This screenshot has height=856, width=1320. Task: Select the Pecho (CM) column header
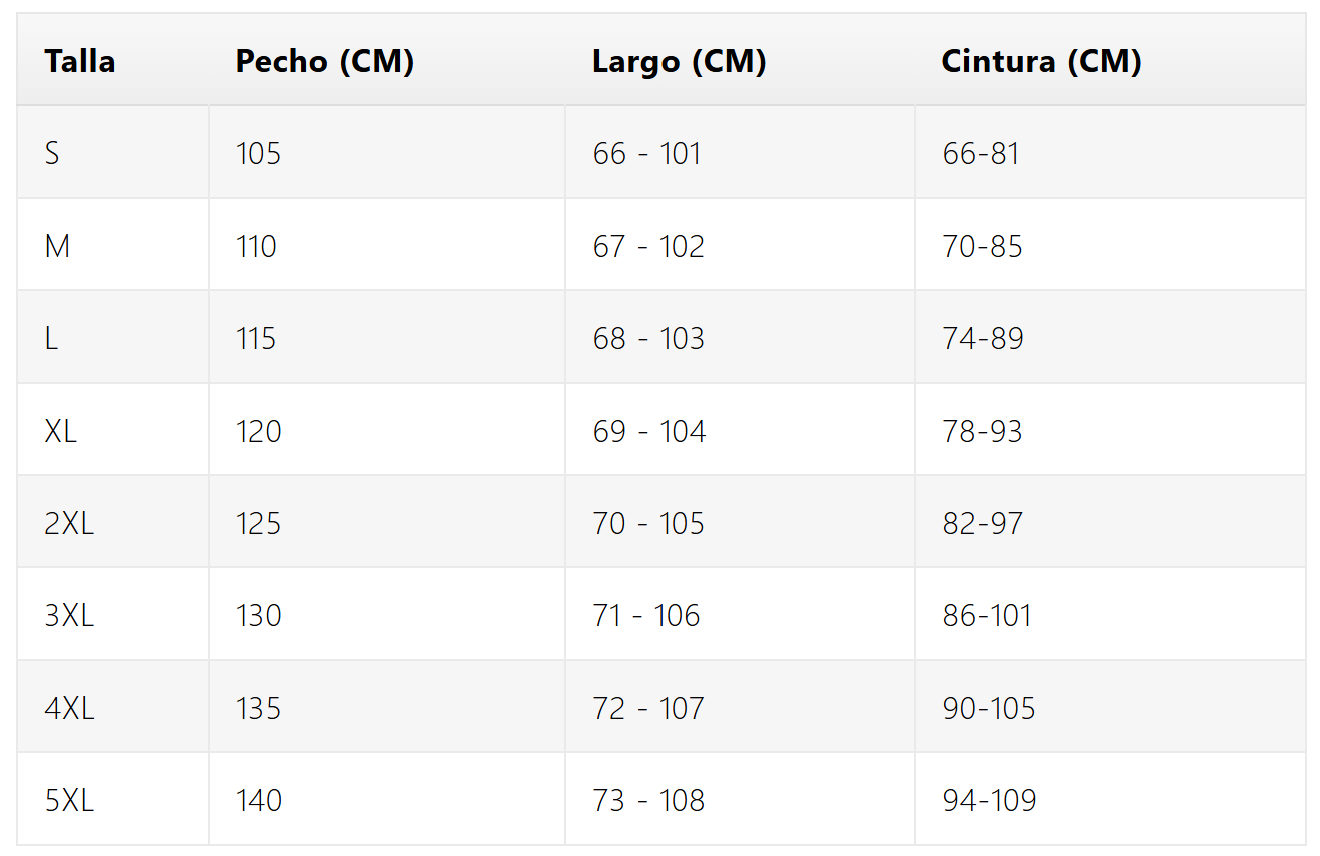click(325, 61)
